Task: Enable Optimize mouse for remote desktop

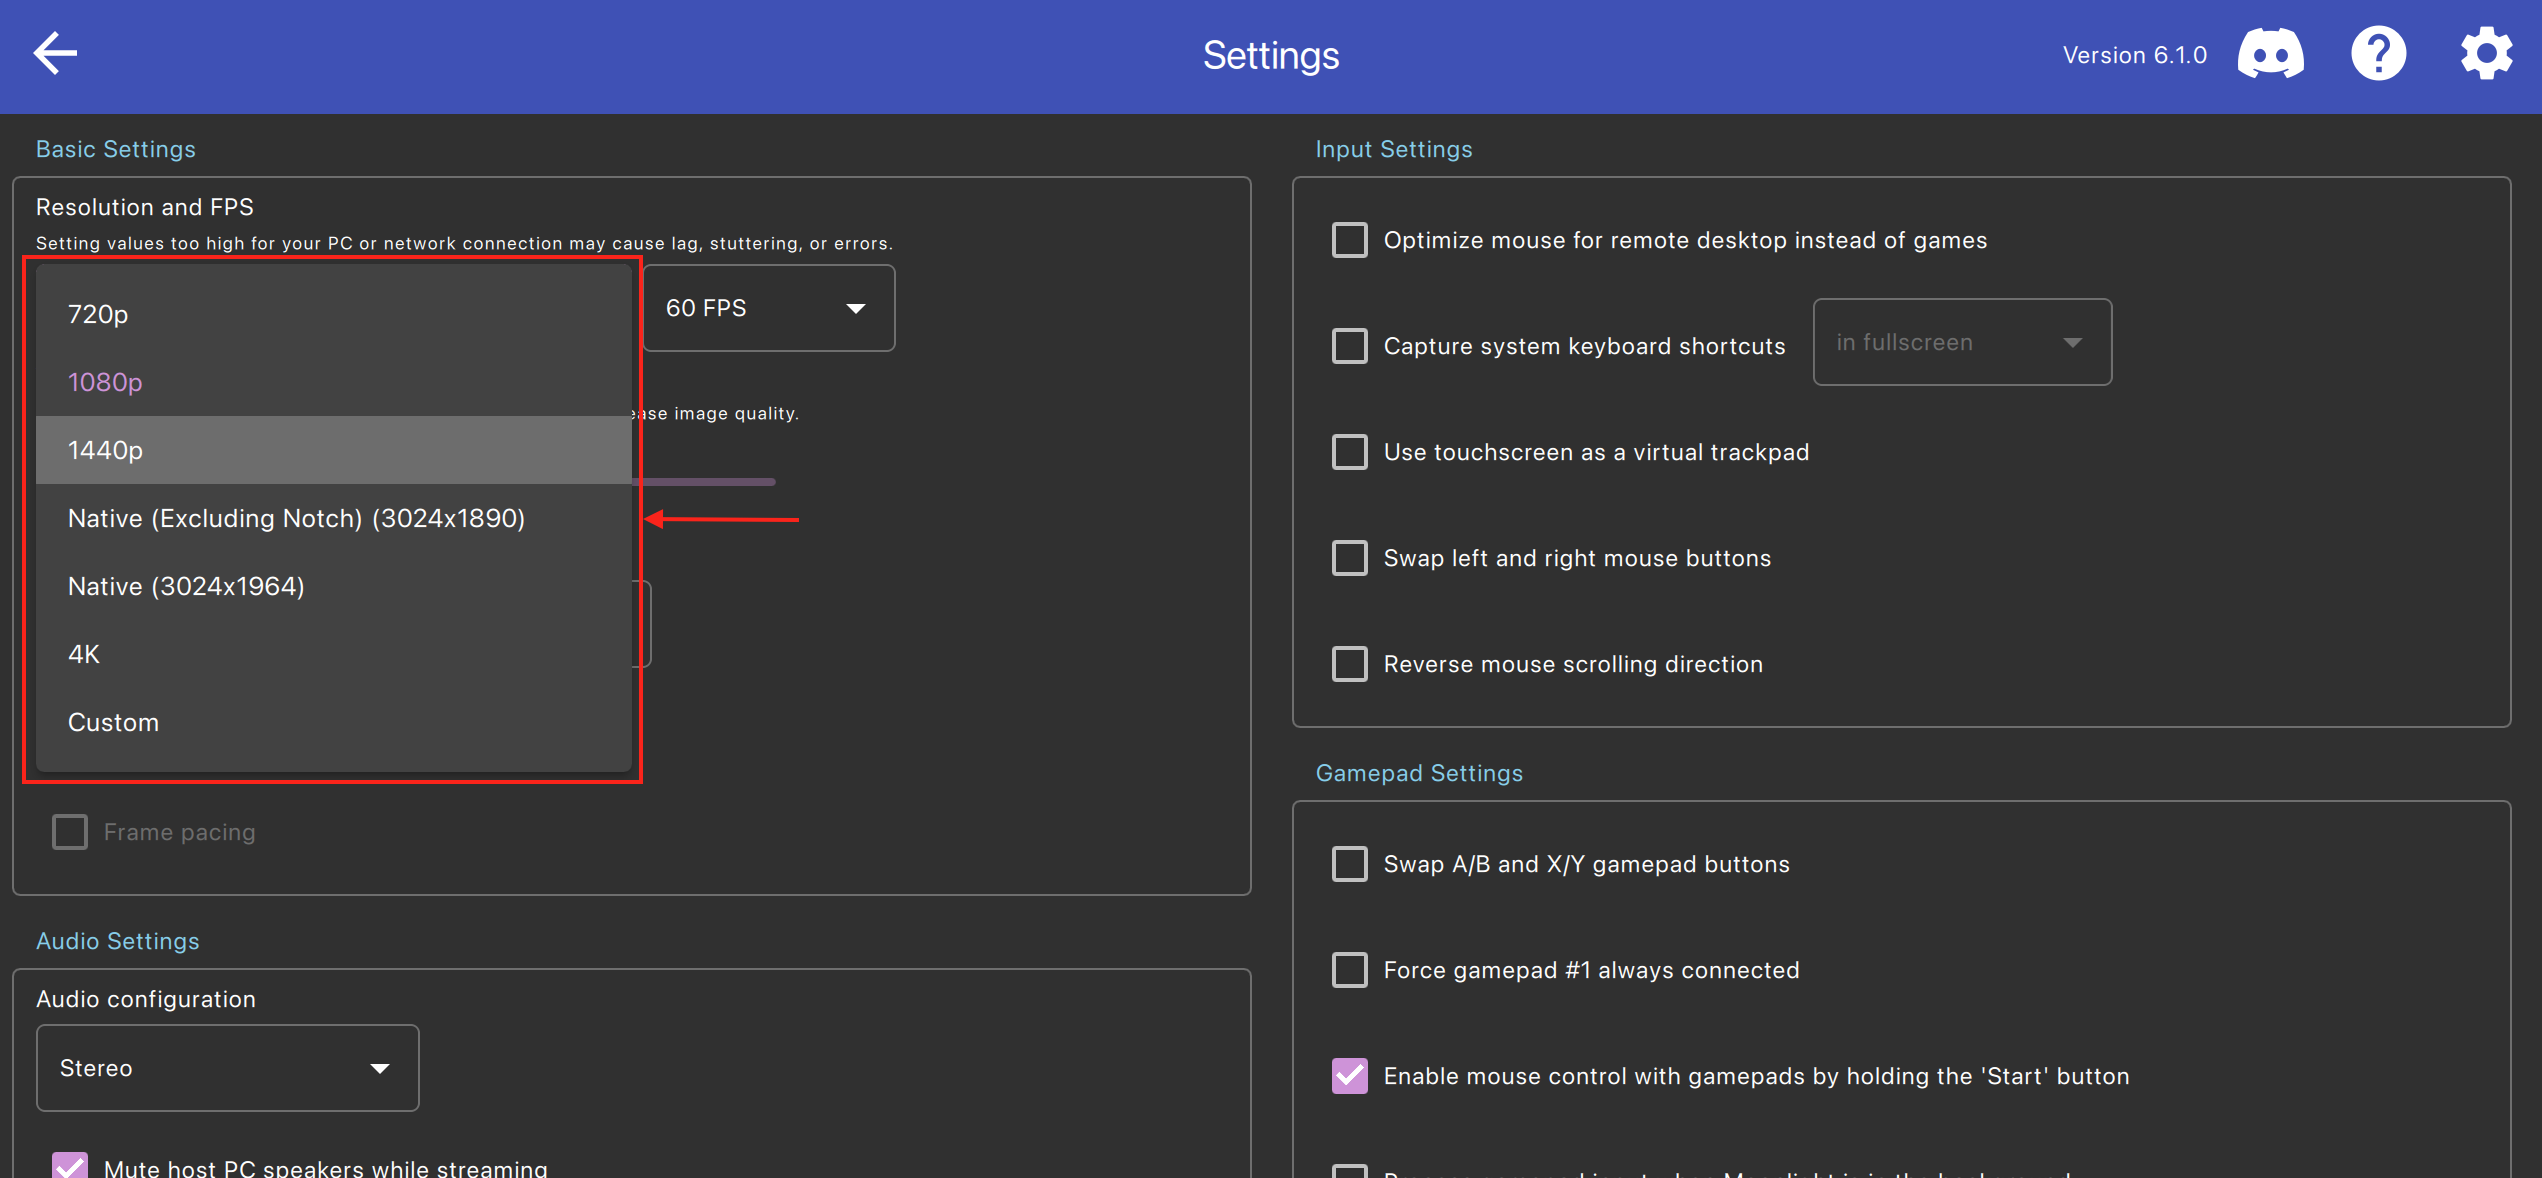Action: tap(1349, 240)
